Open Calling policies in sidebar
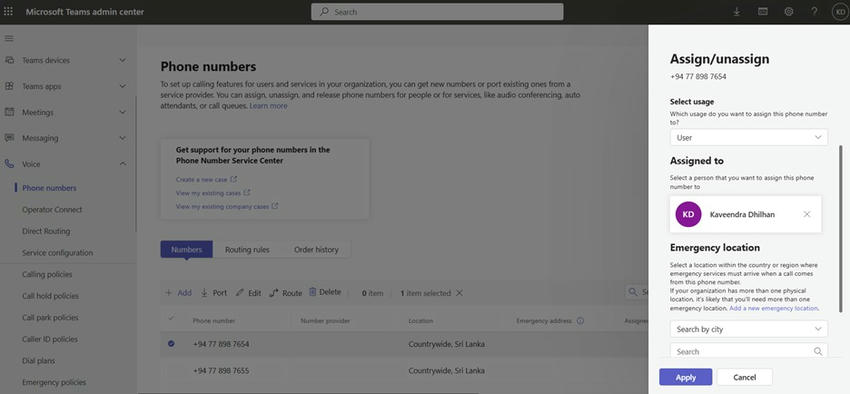The image size is (850, 394). tap(47, 275)
